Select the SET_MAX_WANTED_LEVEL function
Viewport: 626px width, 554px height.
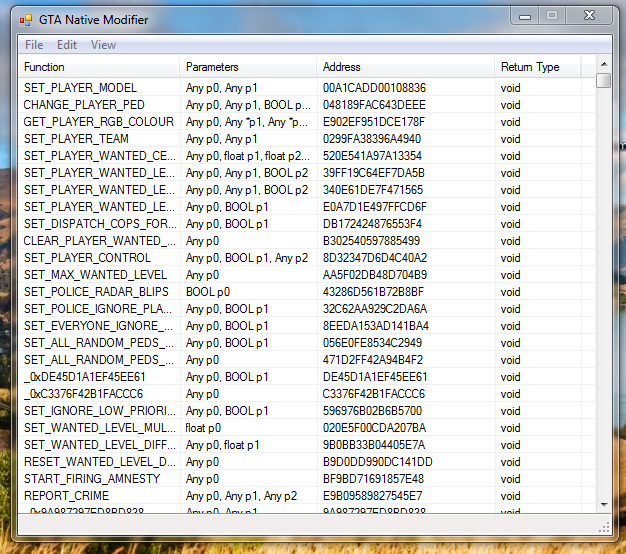pos(95,275)
